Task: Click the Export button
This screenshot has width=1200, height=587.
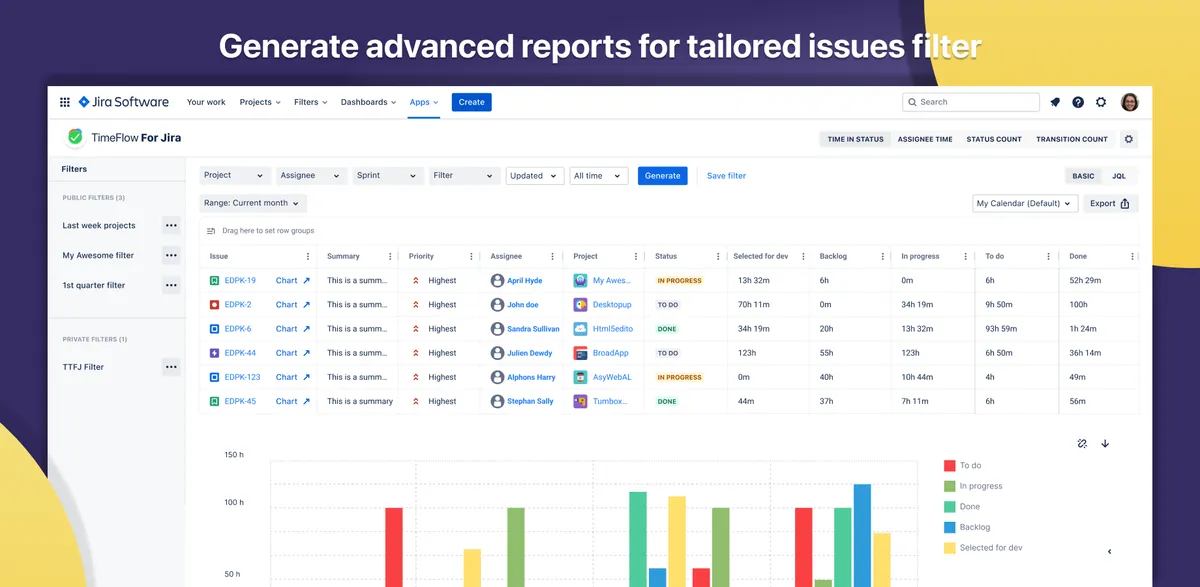Action: coord(1110,203)
